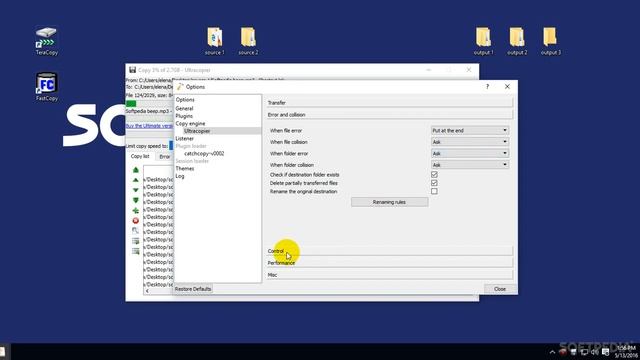Screen dimensions: 640x360
Task: Select Themes in options tree
Action: pos(184,169)
